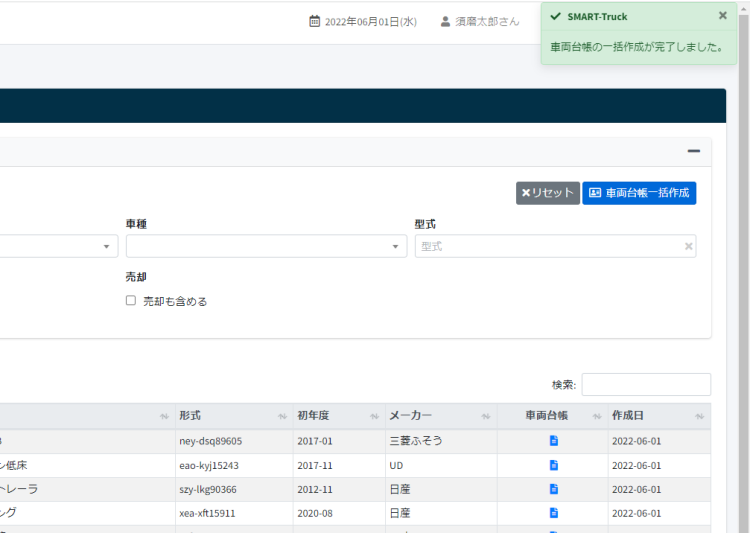Enable 売却も含める checkbox
The width and height of the screenshot is (750, 533).
click(131, 301)
